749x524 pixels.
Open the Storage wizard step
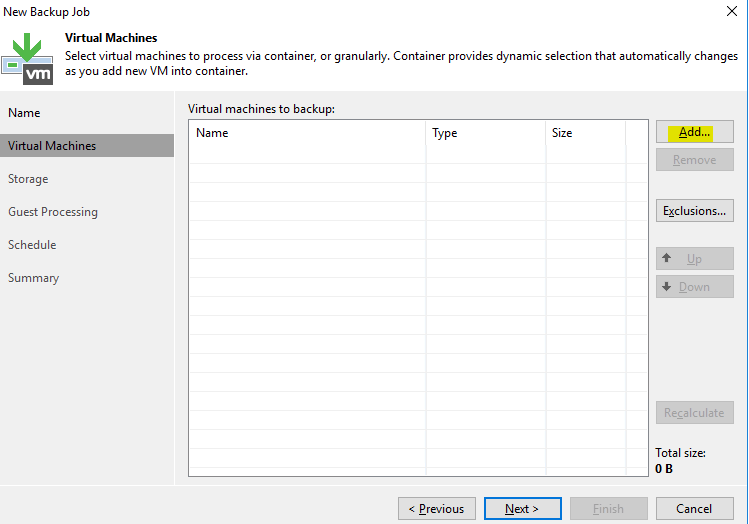(28, 179)
